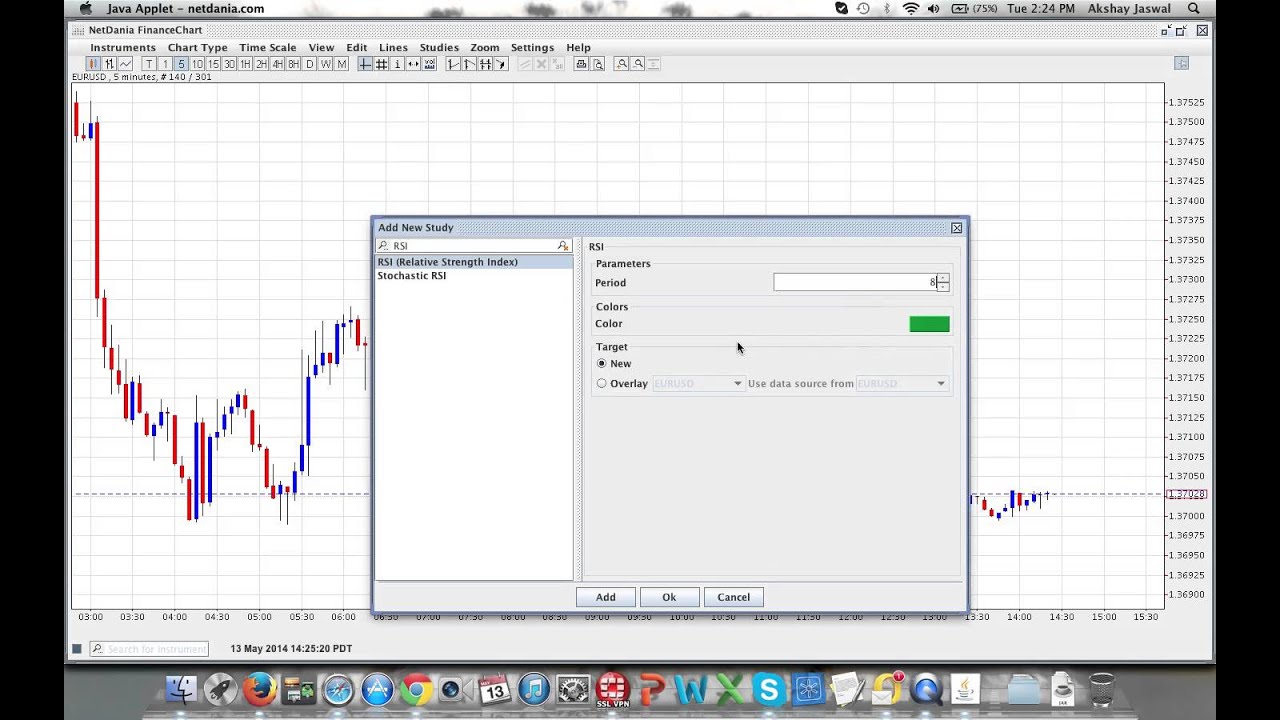Click the zoom out magnifier icon
1280x720 pixels.
pos(638,64)
